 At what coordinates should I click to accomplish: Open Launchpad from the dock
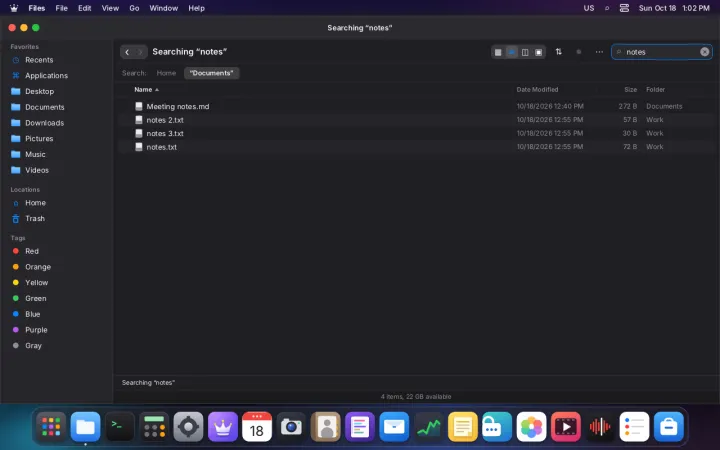[x=51, y=427]
